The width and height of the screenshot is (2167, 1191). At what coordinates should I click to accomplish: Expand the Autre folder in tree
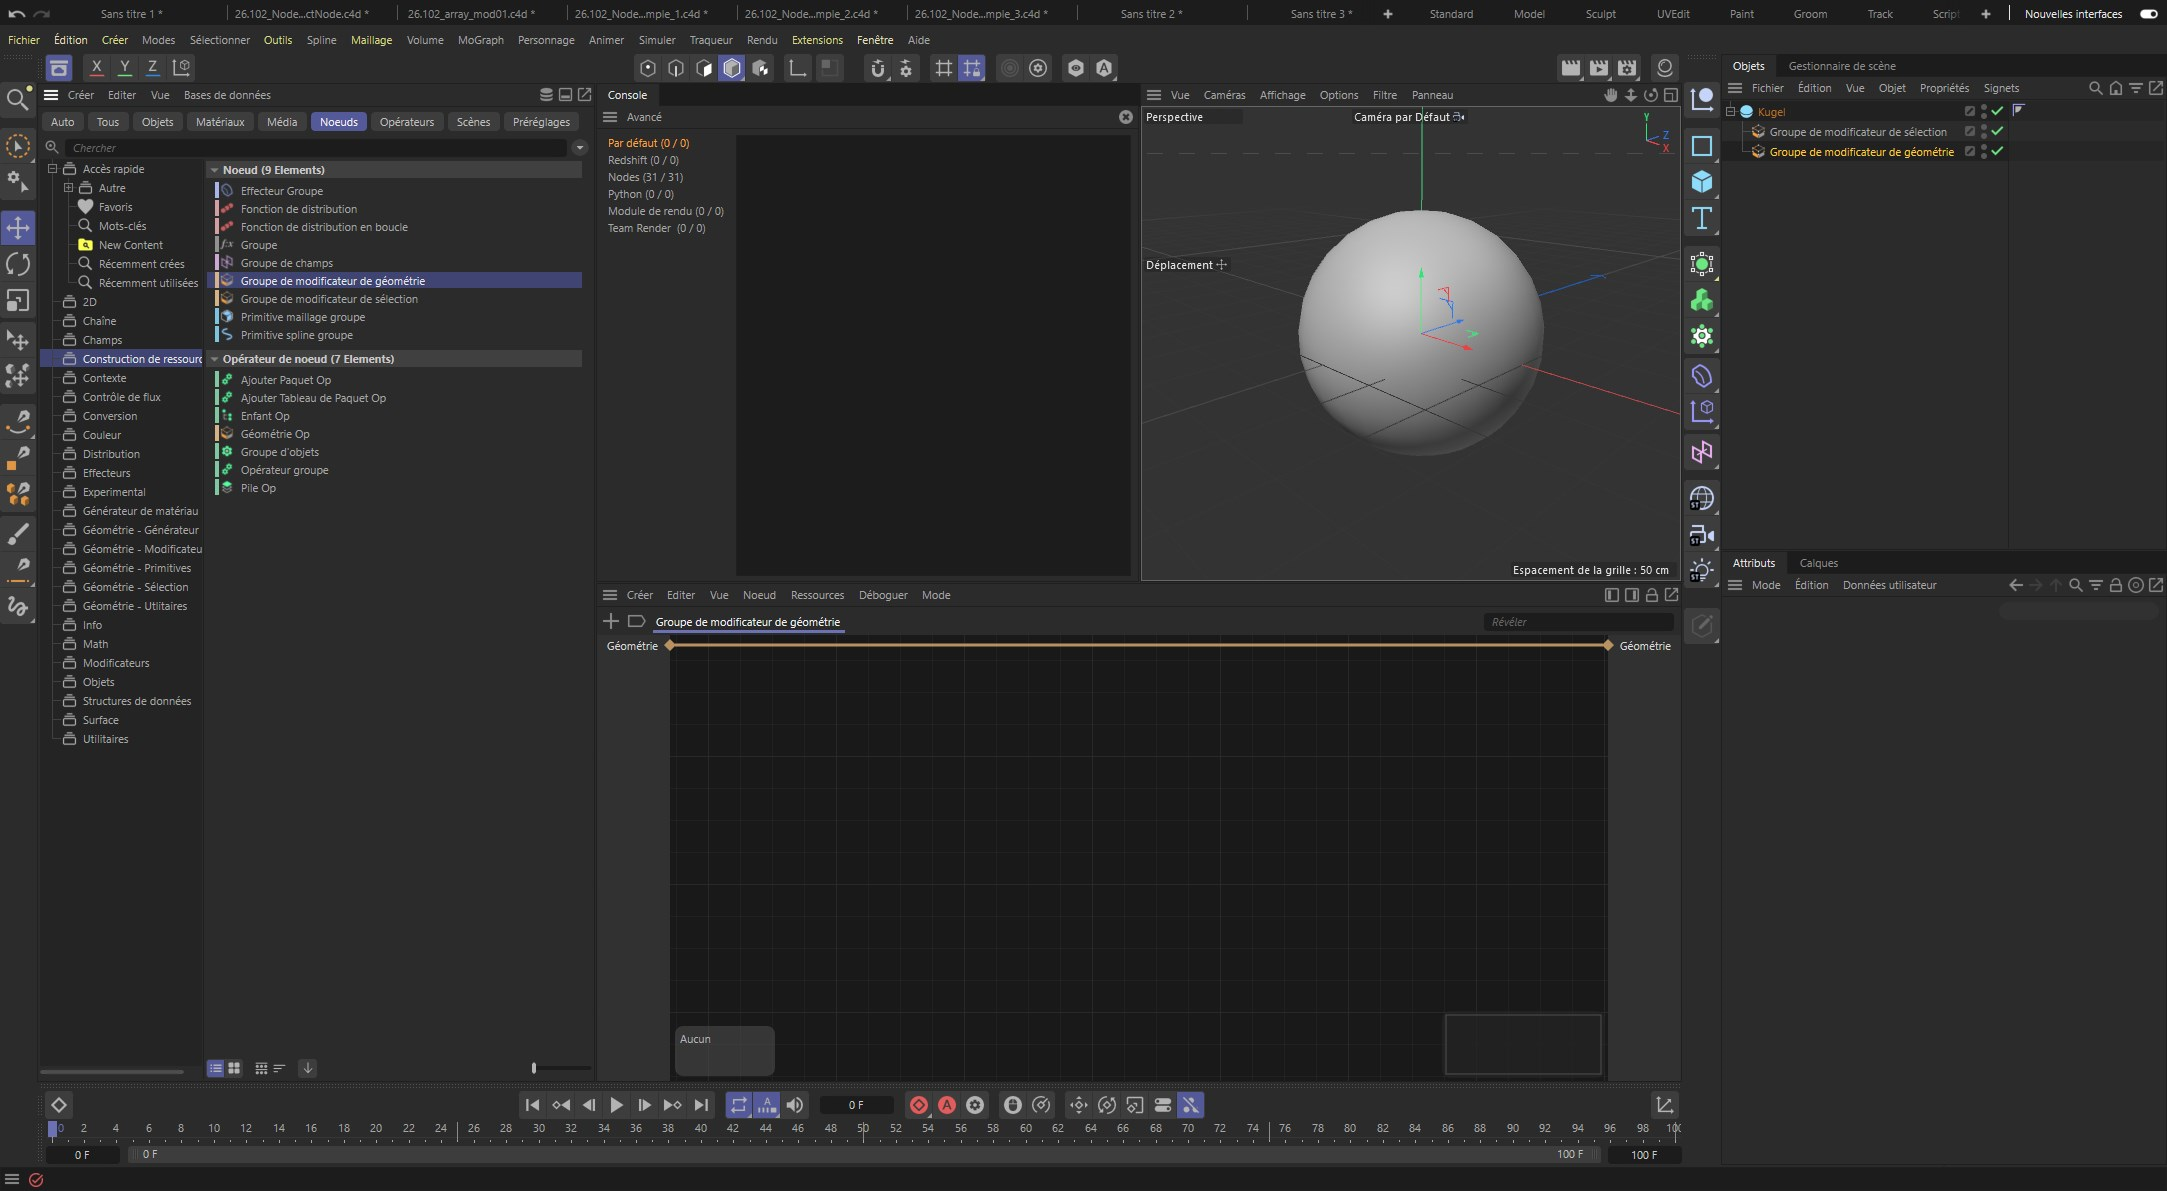pyautogui.click(x=68, y=188)
